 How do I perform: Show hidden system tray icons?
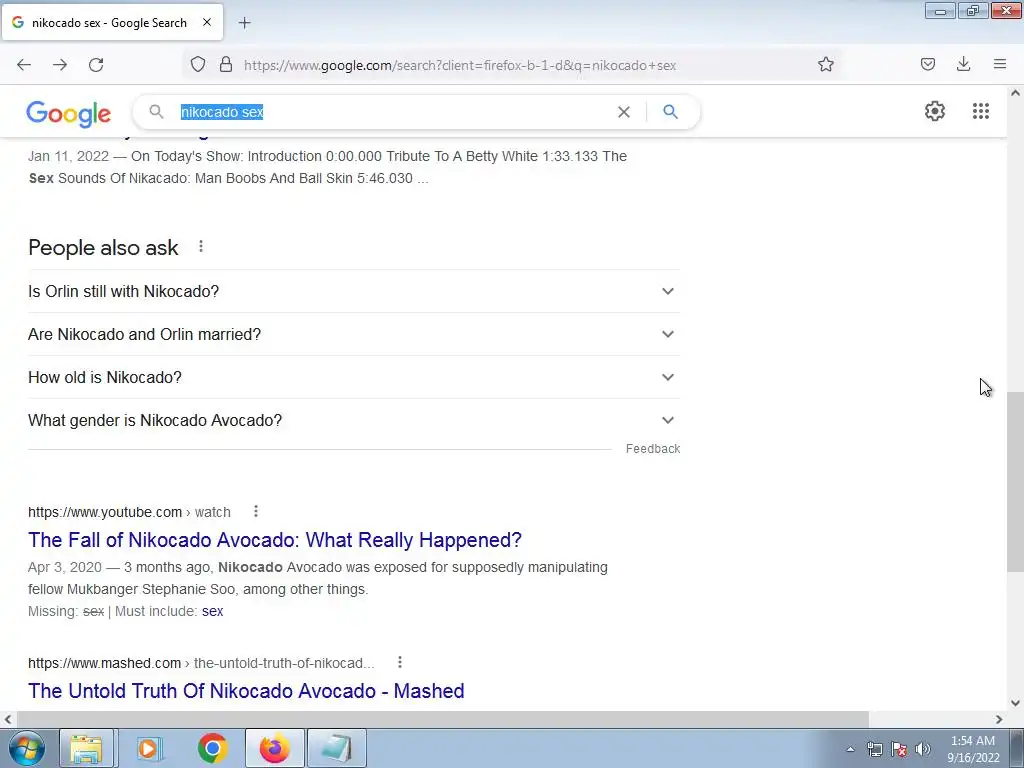coord(850,750)
